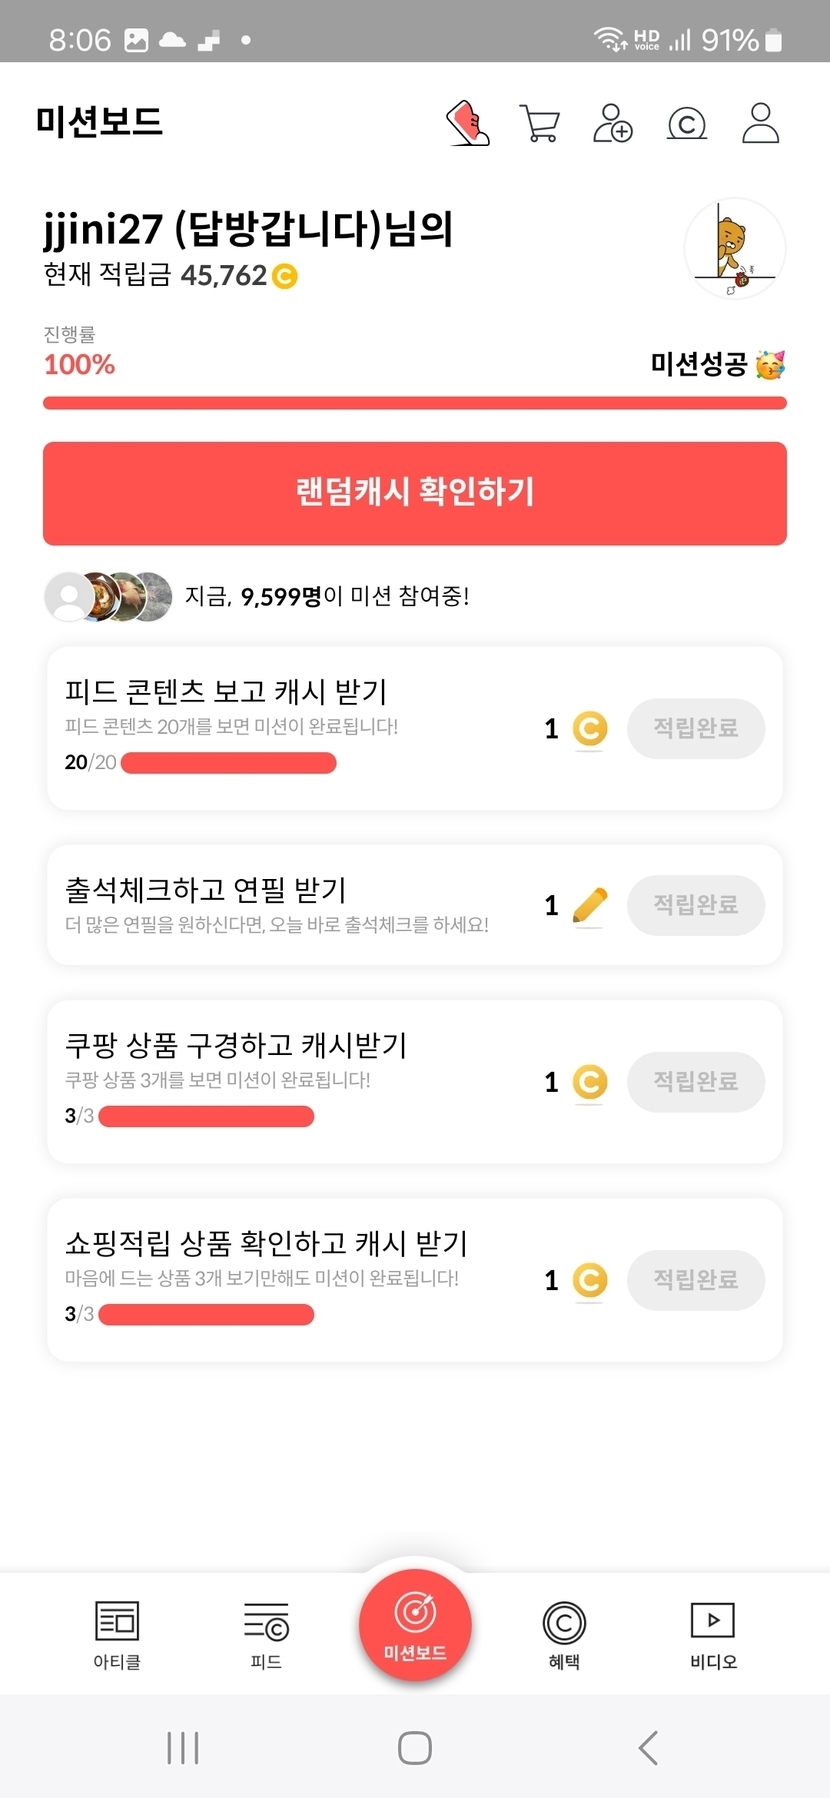
Task: Open the profile person icon
Action: click(x=760, y=124)
